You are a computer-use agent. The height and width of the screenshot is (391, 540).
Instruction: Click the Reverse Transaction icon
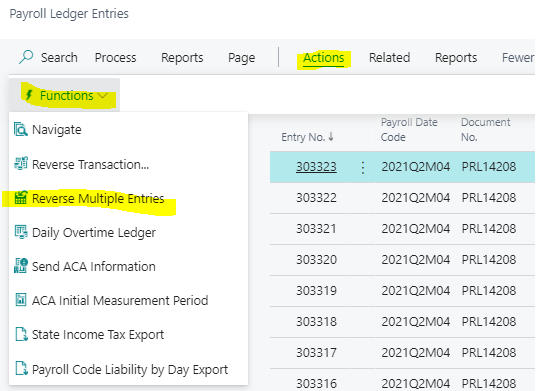click(x=21, y=164)
